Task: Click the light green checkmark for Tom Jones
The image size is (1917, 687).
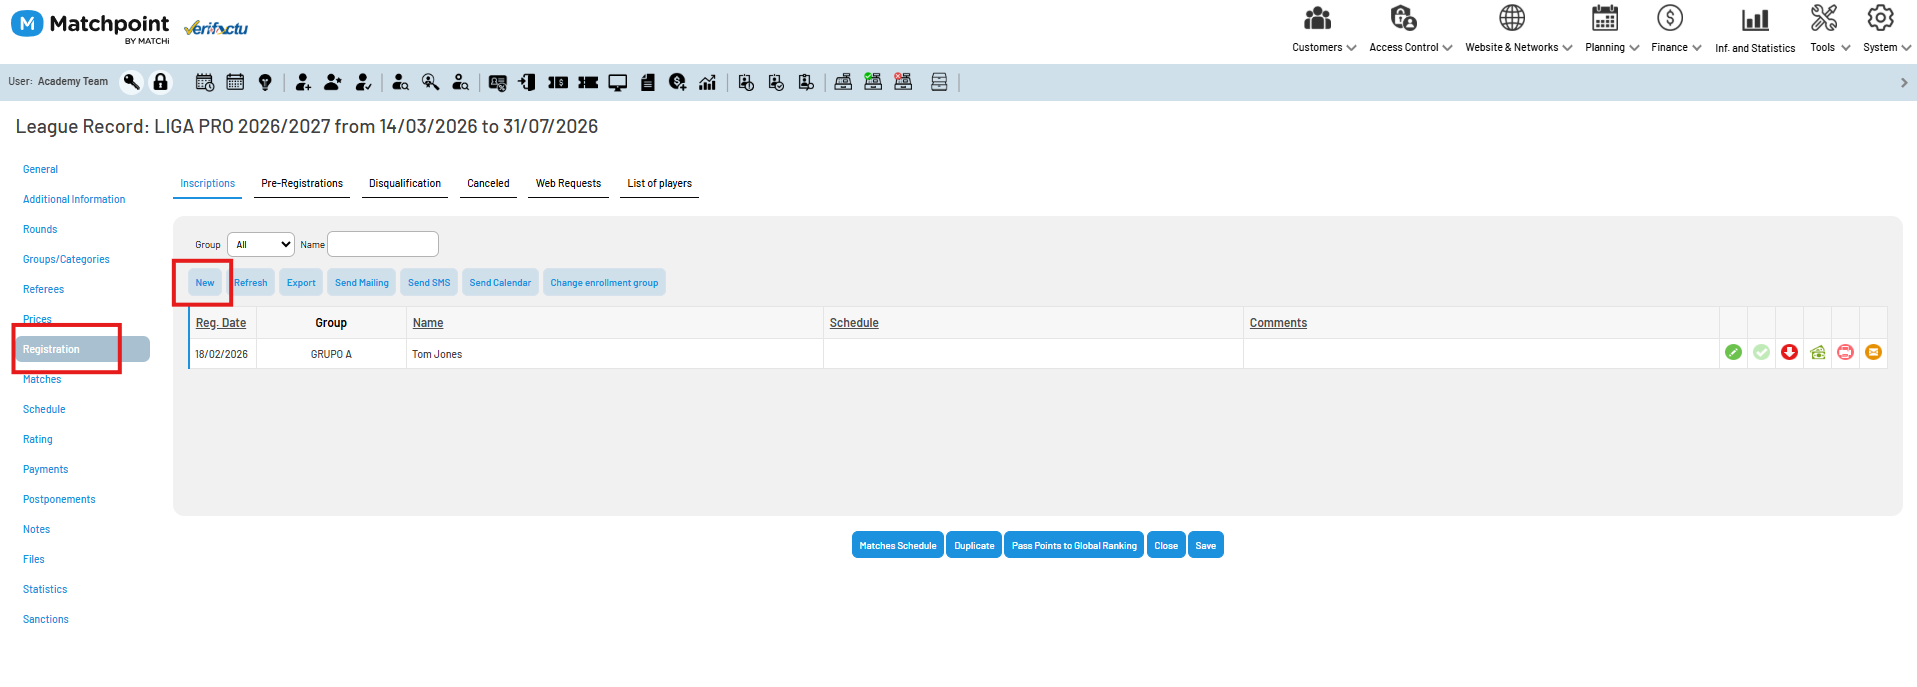Action: pyautogui.click(x=1762, y=352)
